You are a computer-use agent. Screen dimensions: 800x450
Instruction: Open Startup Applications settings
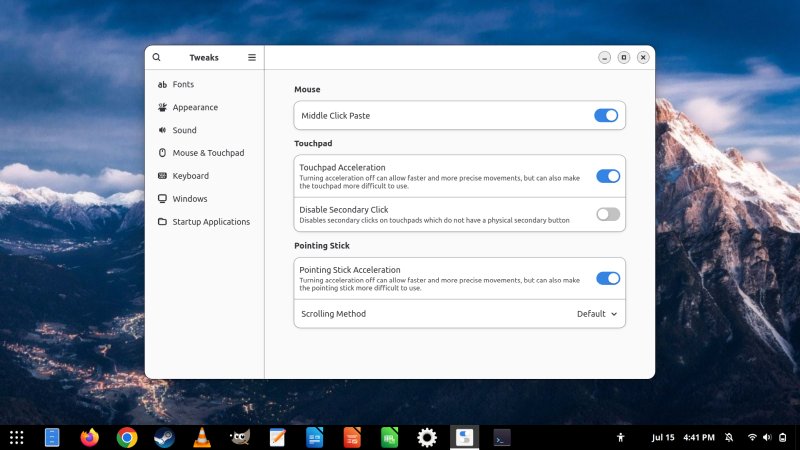coord(210,222)
